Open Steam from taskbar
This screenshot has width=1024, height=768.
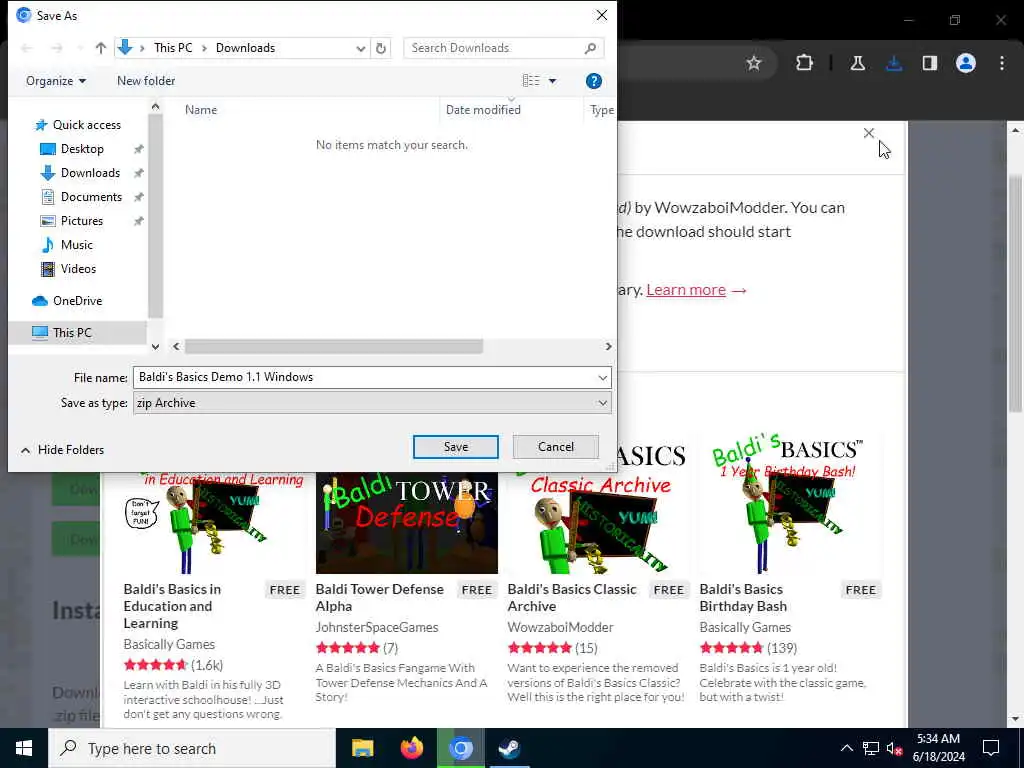(509, 748)
